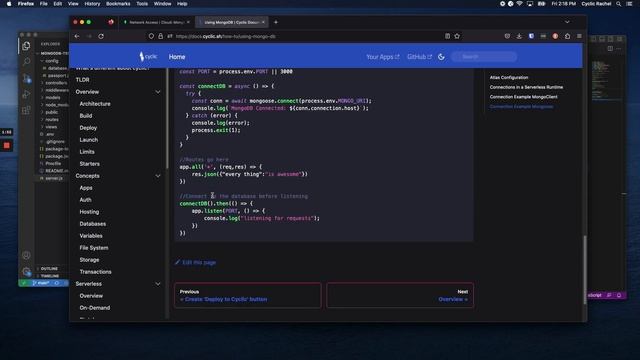Open Your Apps link
640x360 pixels.
coord(382,57)
